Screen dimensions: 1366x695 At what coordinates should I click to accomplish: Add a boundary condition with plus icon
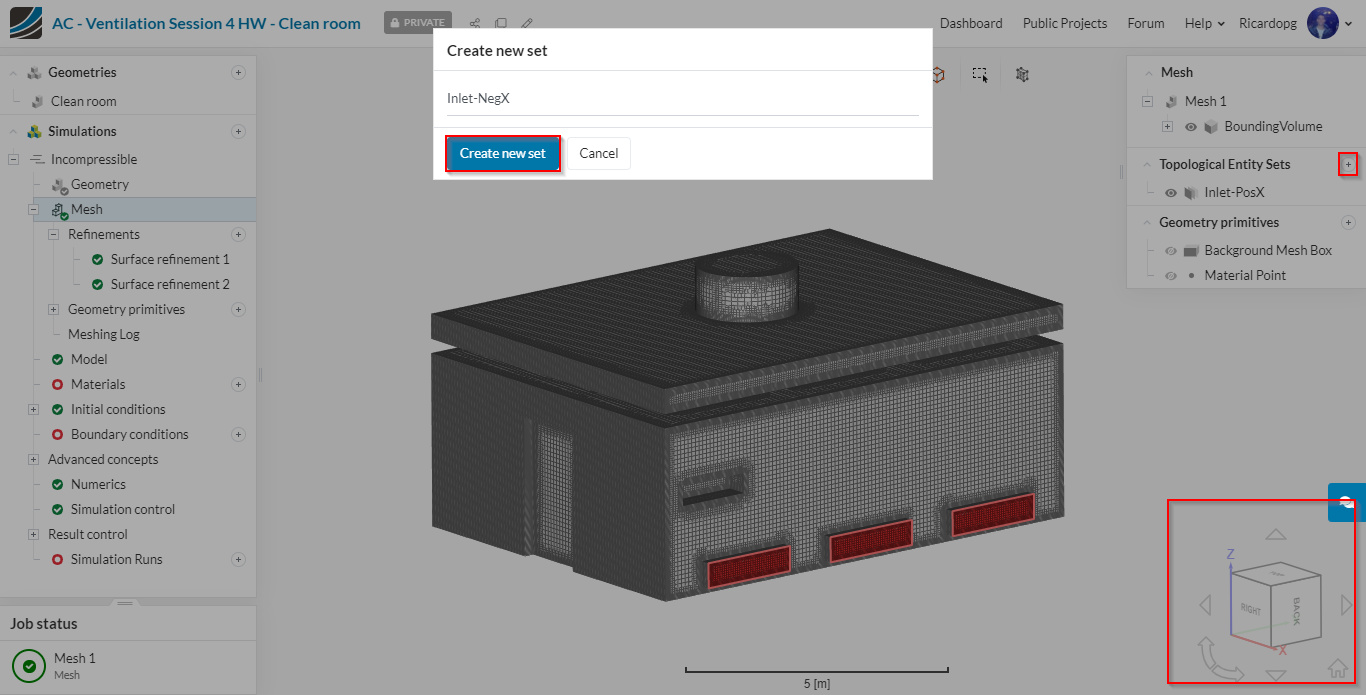pos(238,434)
